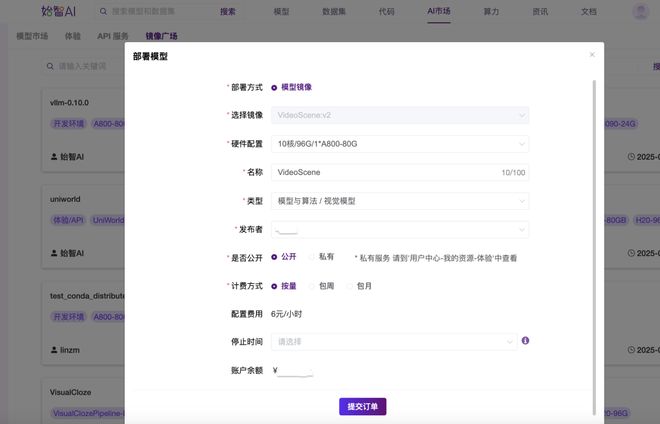Screen dimensions: 660x424
Task: Click the 始智AI logo
Action: coord(59,11)
